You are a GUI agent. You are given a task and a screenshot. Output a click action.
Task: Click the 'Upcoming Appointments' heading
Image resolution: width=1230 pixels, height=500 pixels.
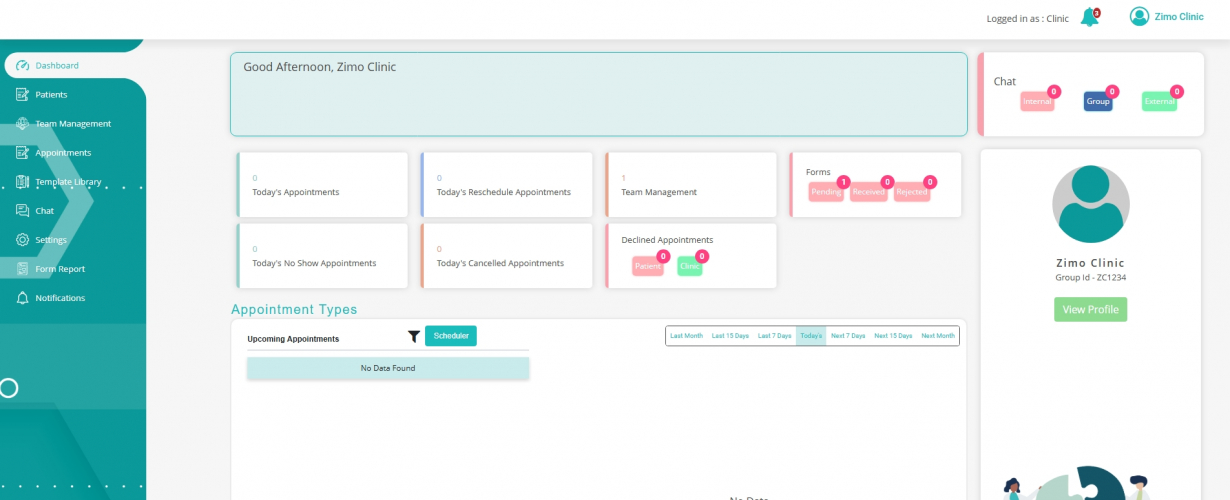tap(293, 339)
